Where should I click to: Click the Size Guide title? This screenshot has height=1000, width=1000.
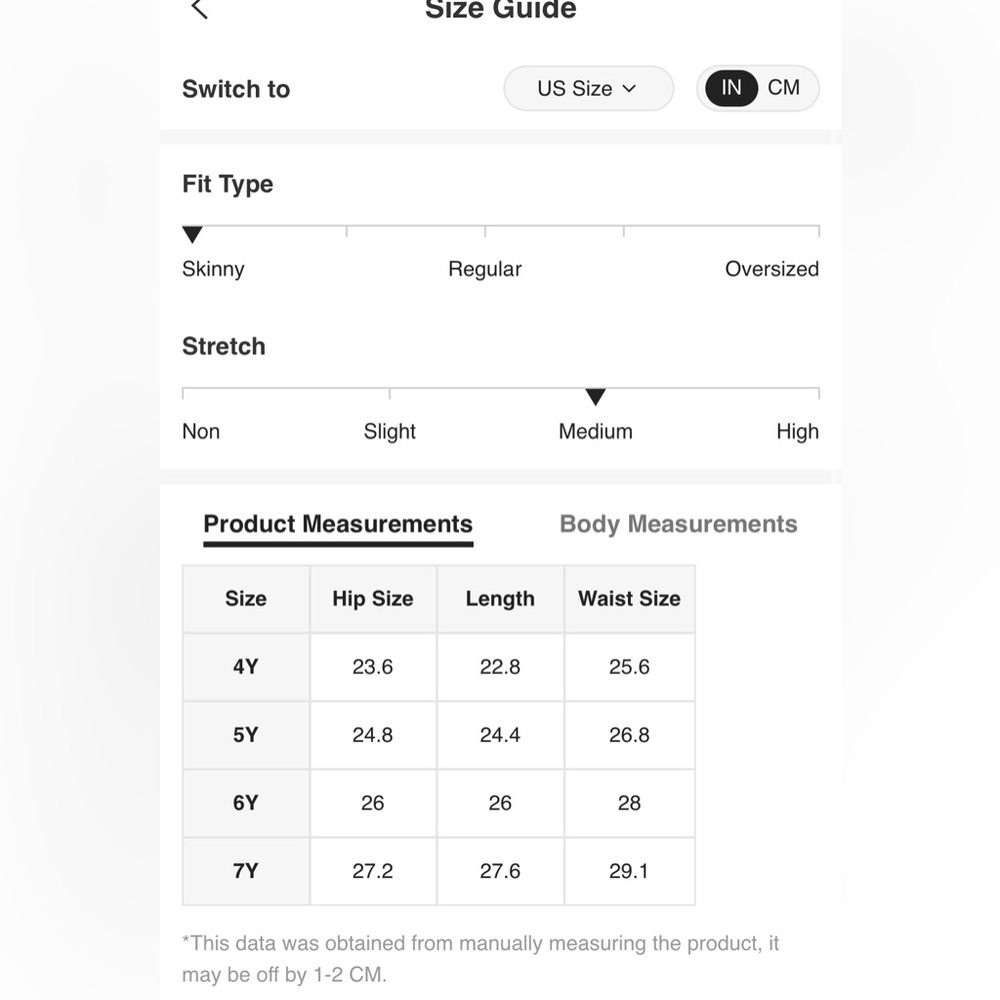tap(501, 10)
